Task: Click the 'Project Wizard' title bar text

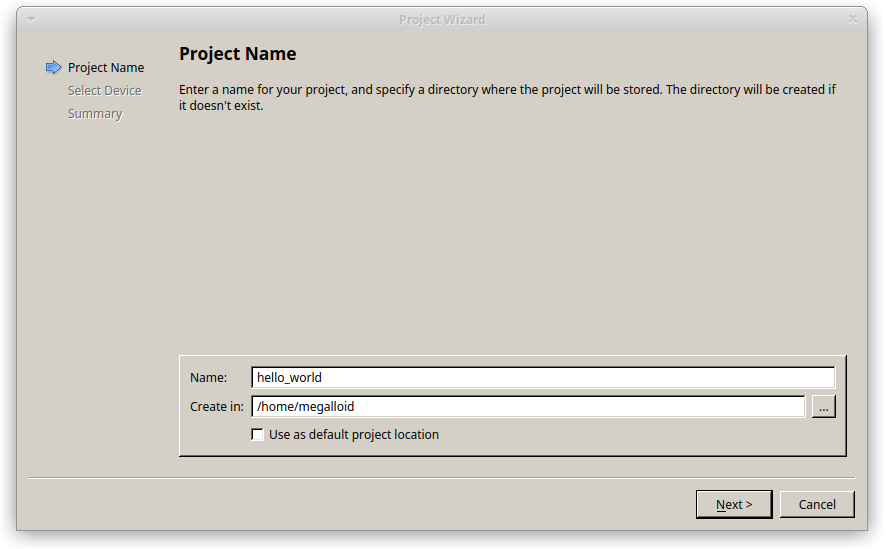Action: 442,19
